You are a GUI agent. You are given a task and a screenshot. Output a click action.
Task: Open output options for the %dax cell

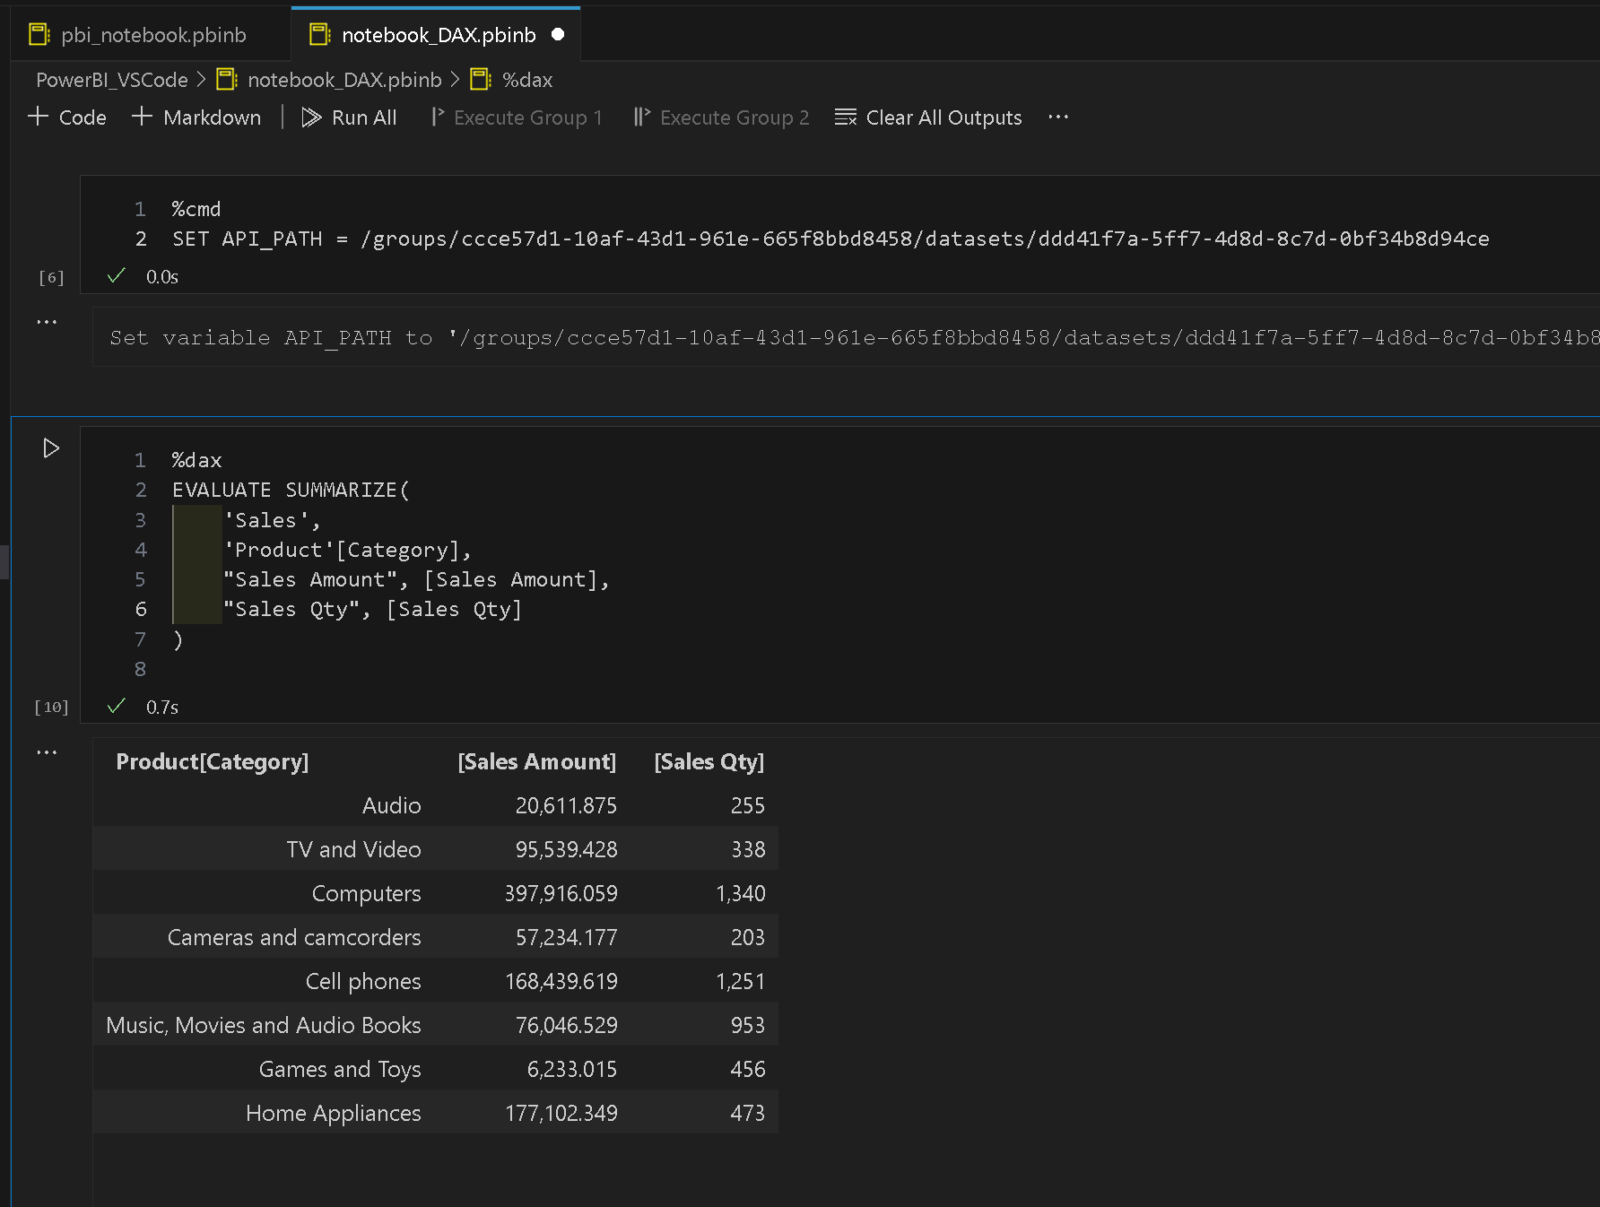(47, 752)
